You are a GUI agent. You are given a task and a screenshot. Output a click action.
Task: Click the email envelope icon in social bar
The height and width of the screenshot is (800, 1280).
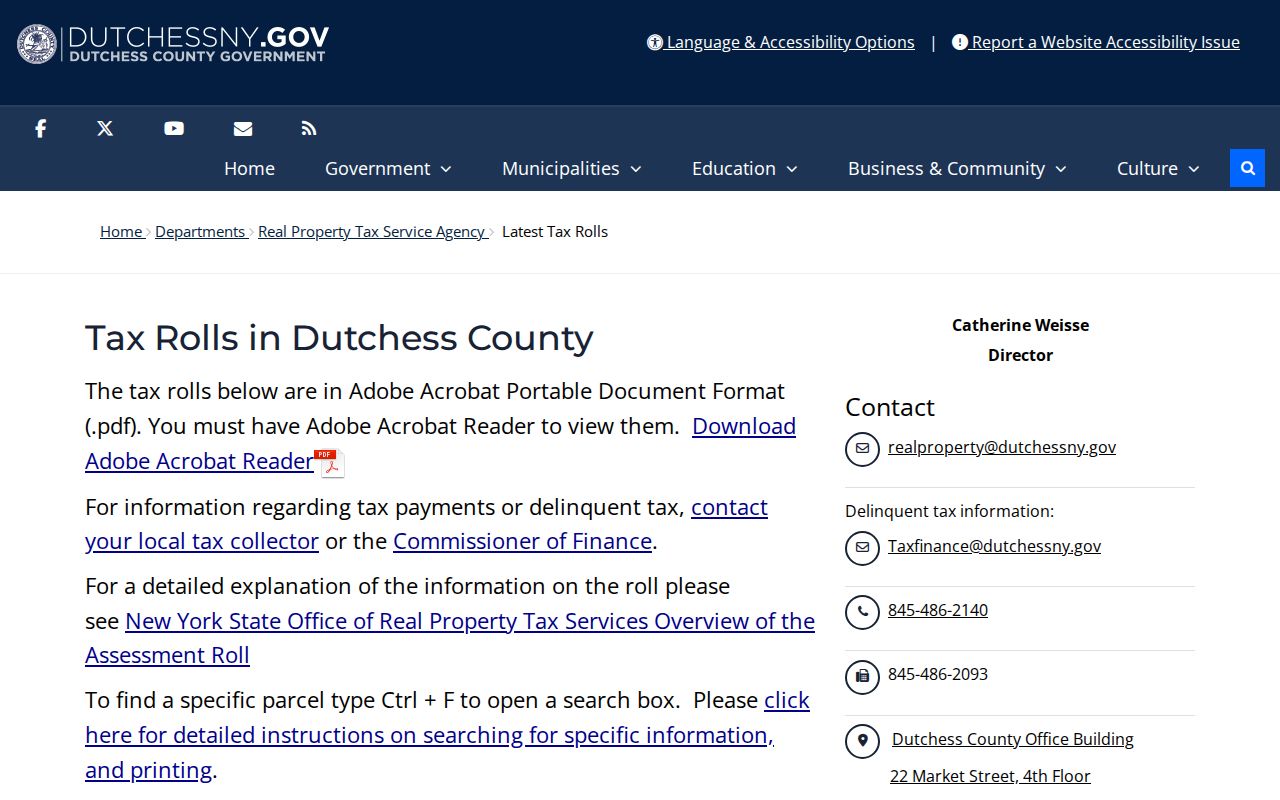(x=243, y=128)
